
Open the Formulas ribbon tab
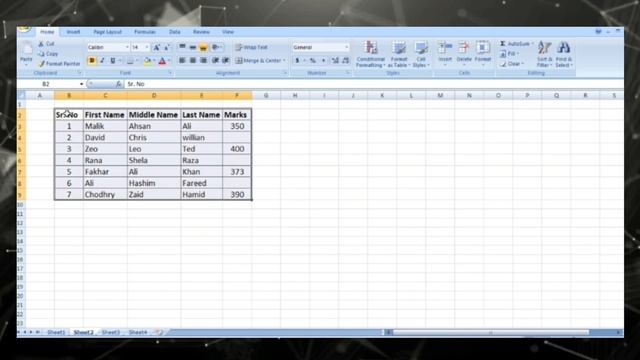point(145,32)
